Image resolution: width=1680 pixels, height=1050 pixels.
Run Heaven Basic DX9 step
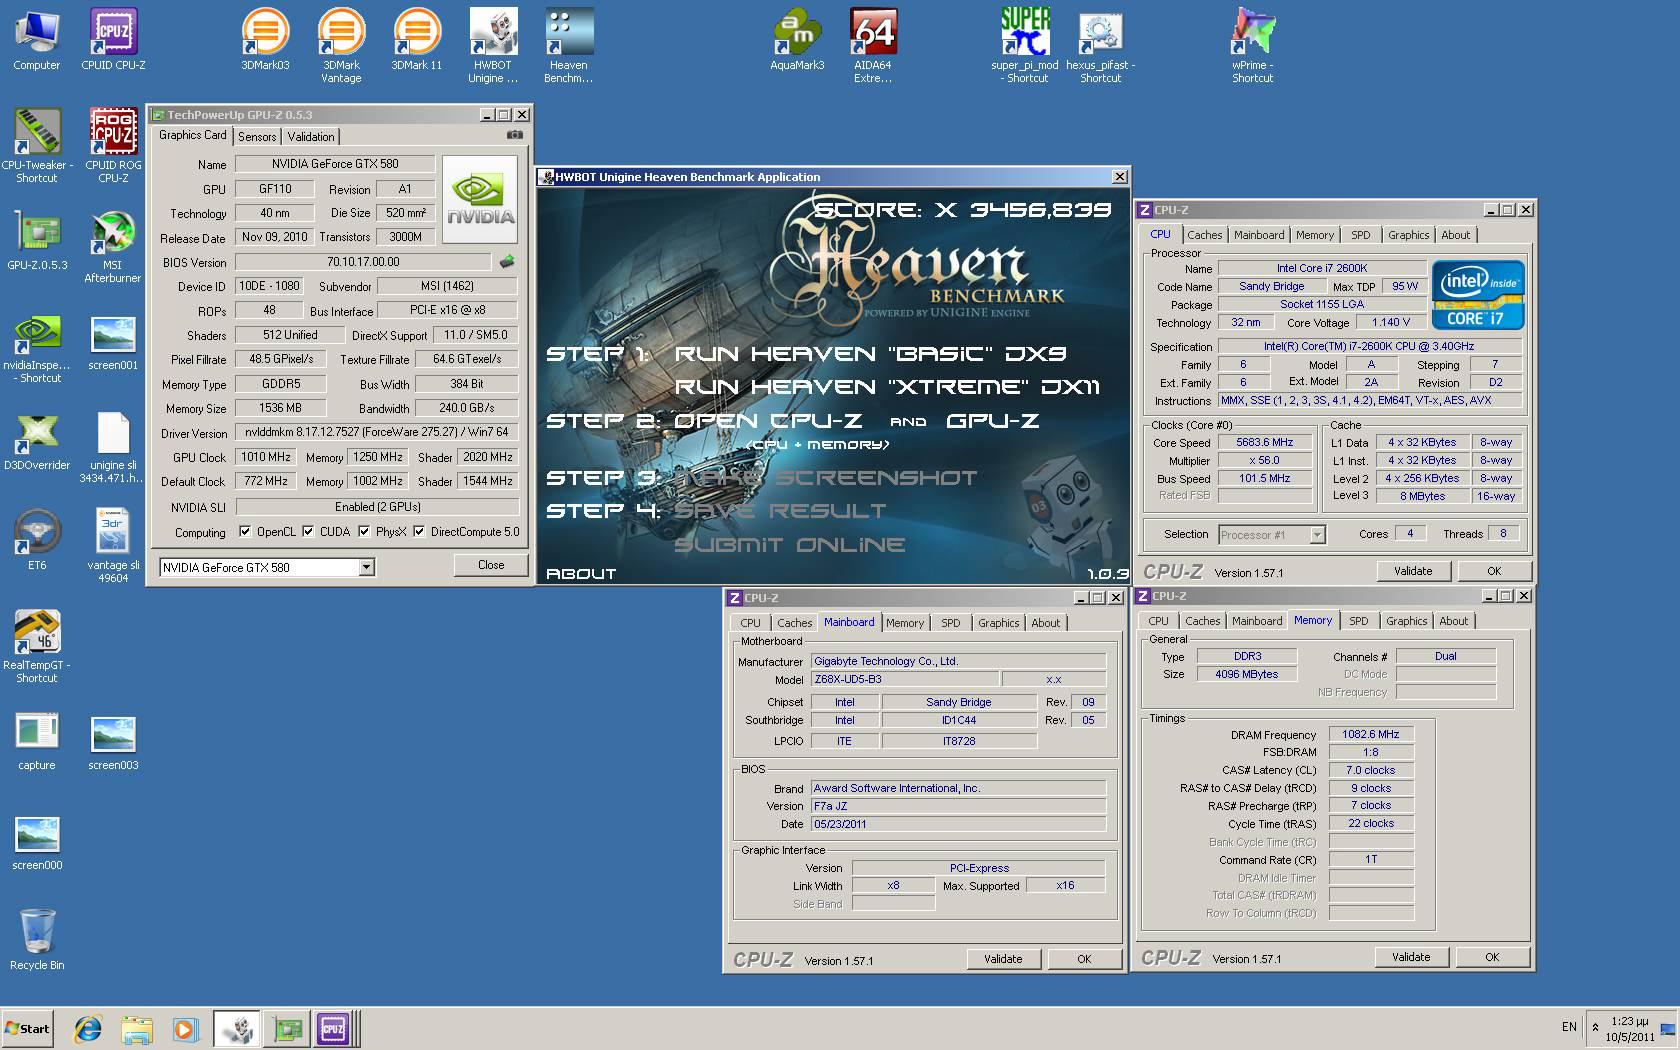tap(870, 354)
